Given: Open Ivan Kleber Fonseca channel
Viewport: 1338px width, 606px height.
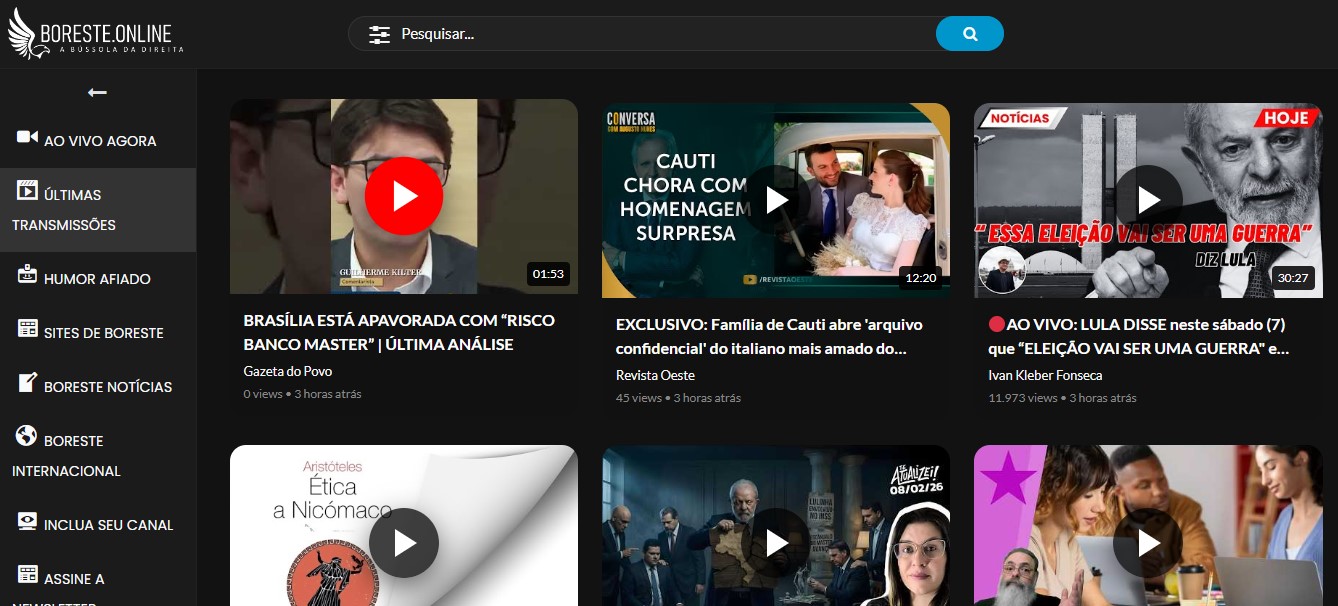Looking at the screenshot, I should 1045,375.
